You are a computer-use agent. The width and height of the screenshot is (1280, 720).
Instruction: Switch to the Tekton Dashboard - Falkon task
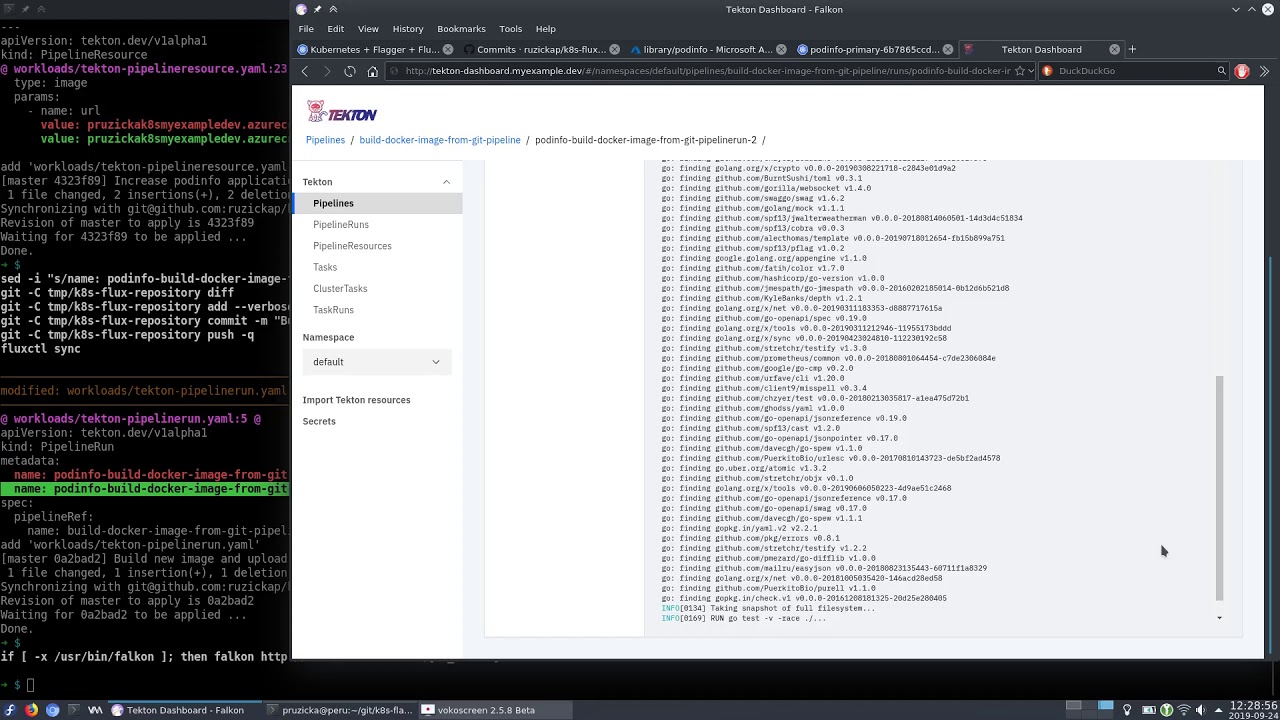185,710
